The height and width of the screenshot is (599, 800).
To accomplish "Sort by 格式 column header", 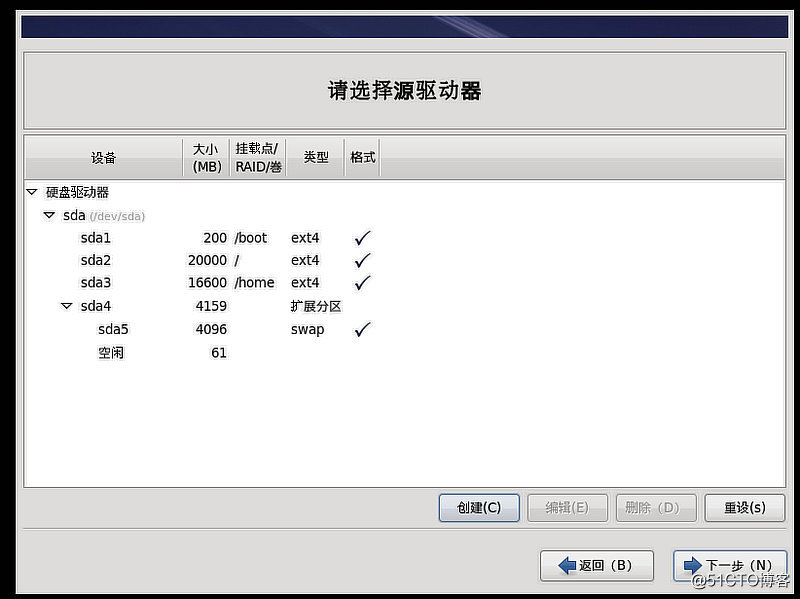I will pyautogui.click(x=363, y=158).
